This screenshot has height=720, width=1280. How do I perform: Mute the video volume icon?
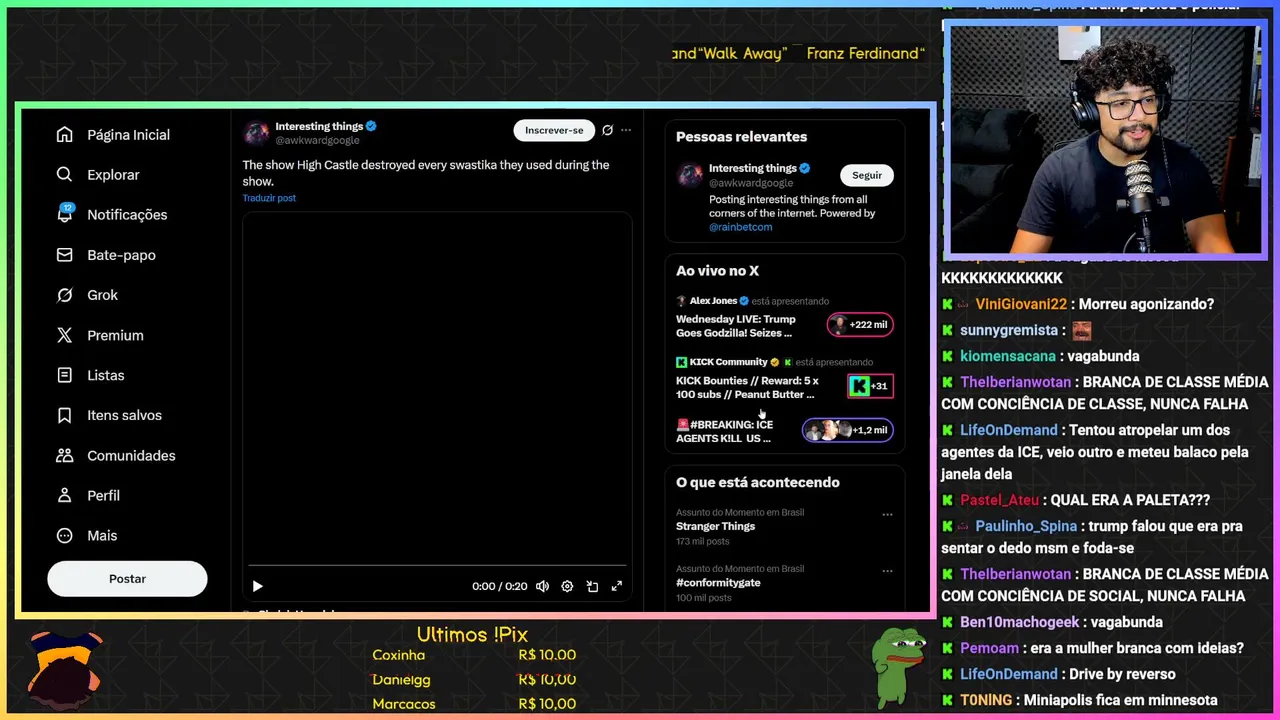542,586
